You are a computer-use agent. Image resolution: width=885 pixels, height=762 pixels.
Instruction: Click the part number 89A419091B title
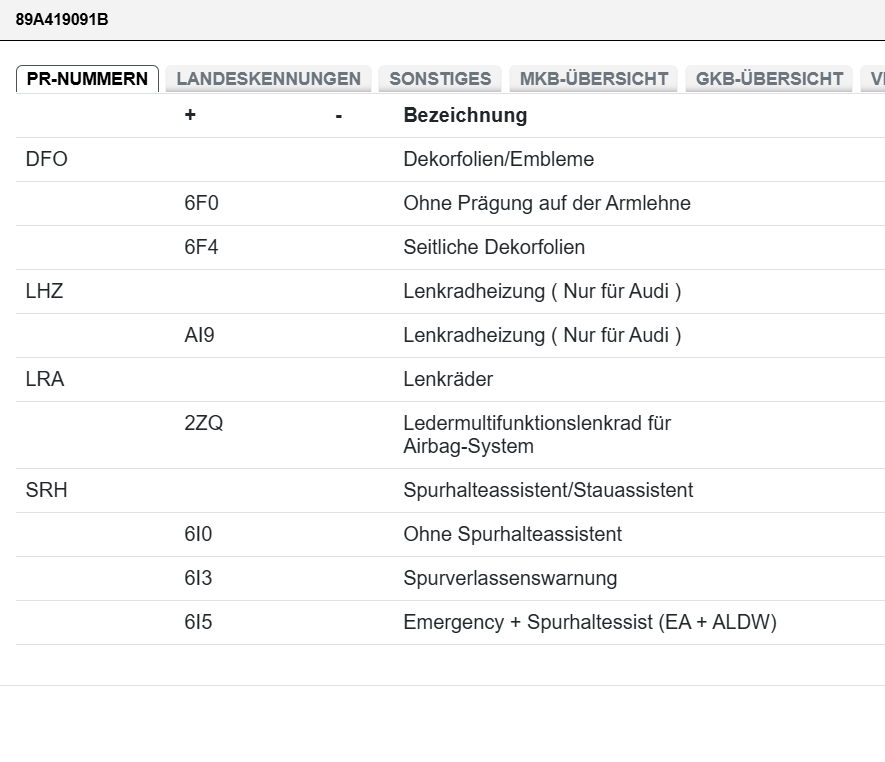62,18
